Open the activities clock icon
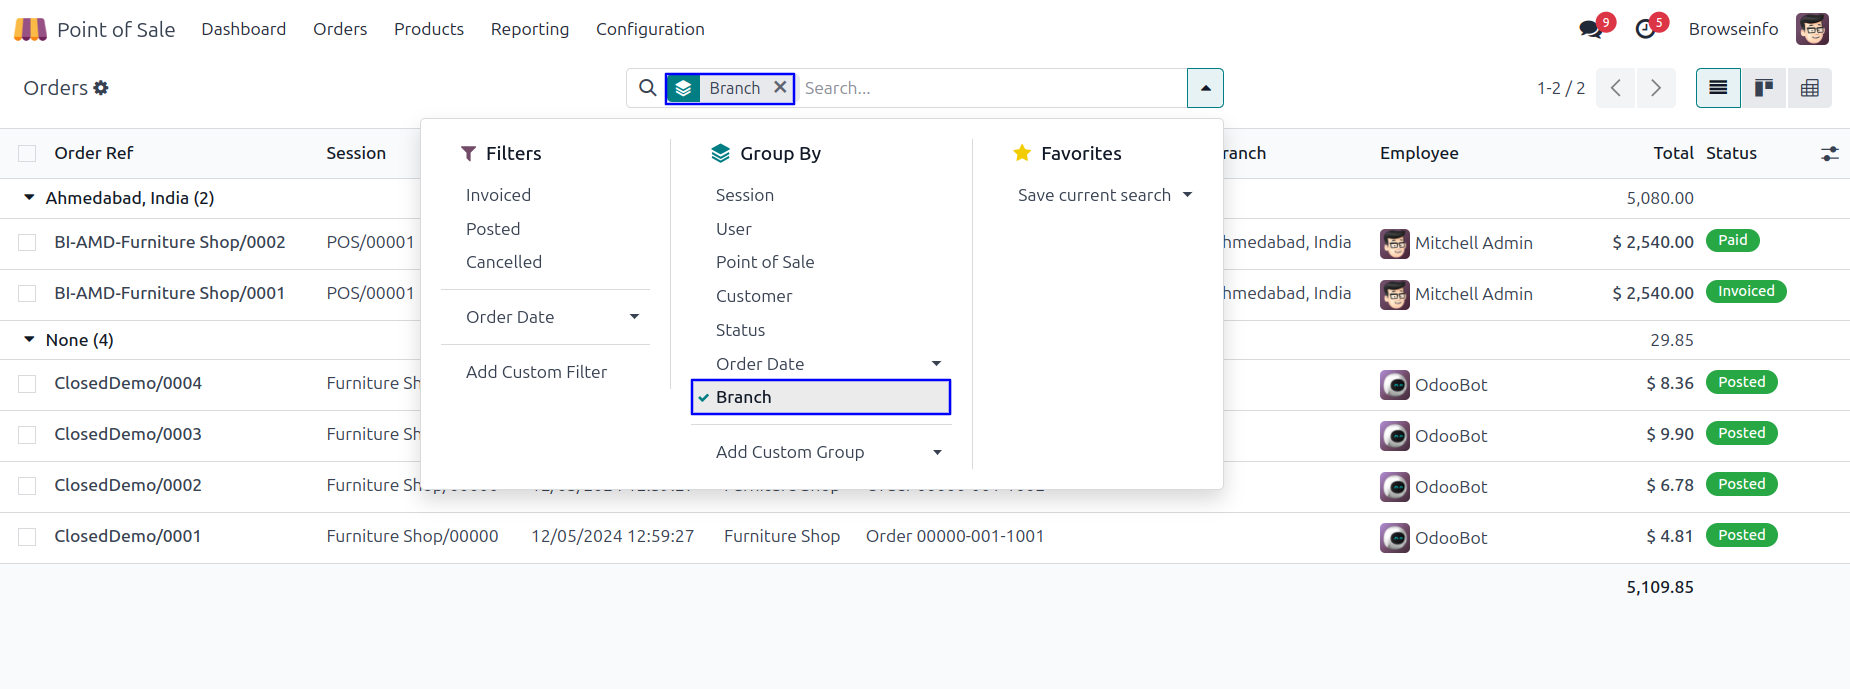 coord(1645,29)
